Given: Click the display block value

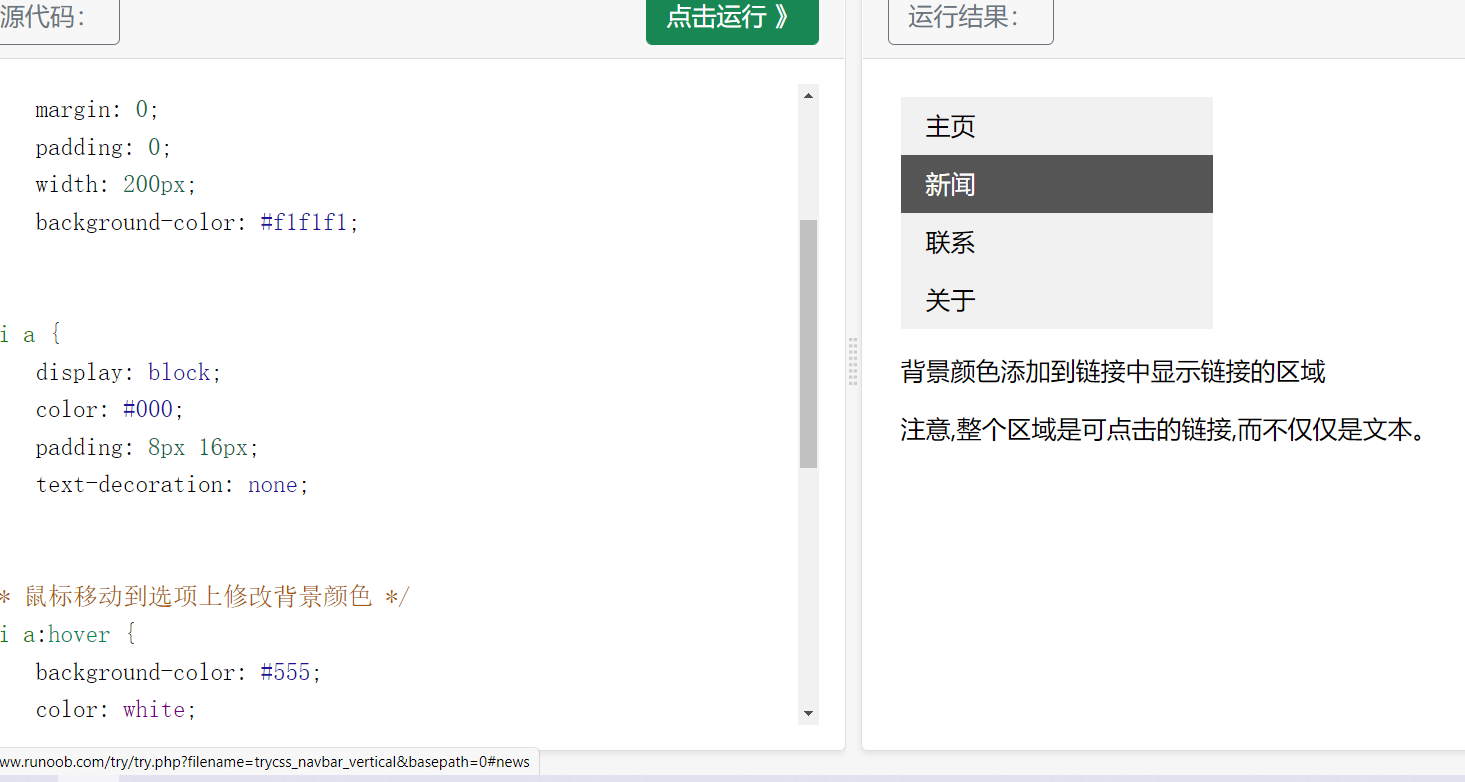Looking at the screenshot, I should point(180,371).
